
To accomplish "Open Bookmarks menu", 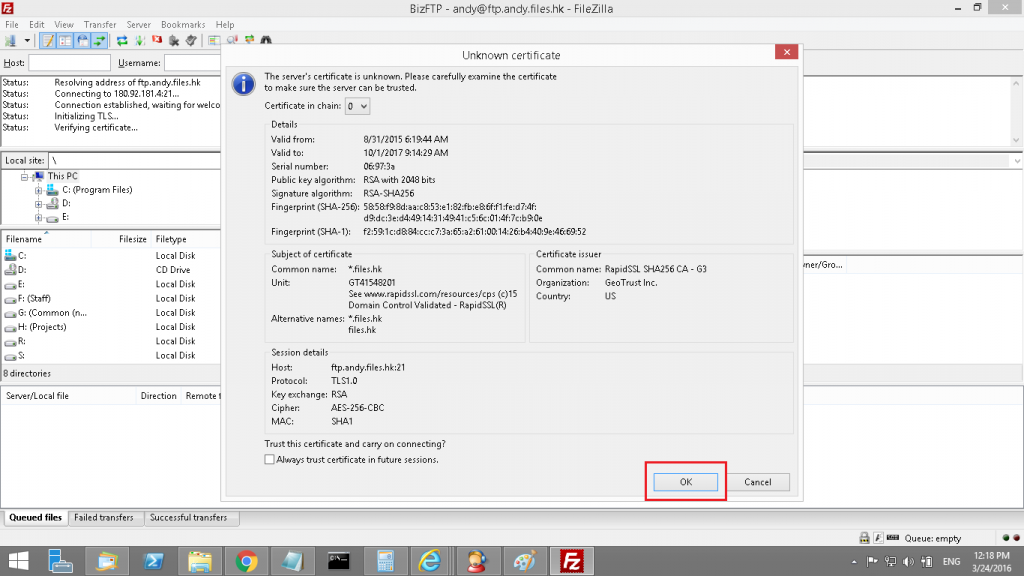I will click(x=183, y=25).
